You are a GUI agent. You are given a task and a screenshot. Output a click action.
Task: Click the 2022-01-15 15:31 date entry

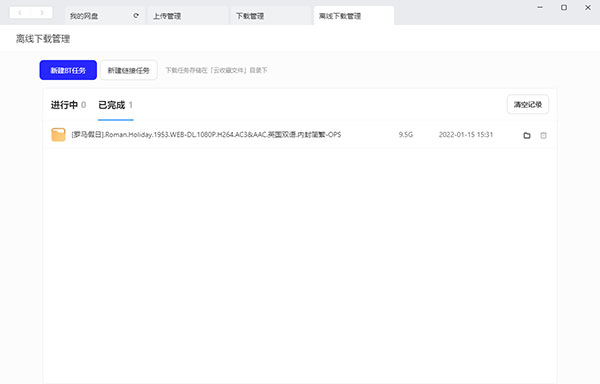pos(466,135)
